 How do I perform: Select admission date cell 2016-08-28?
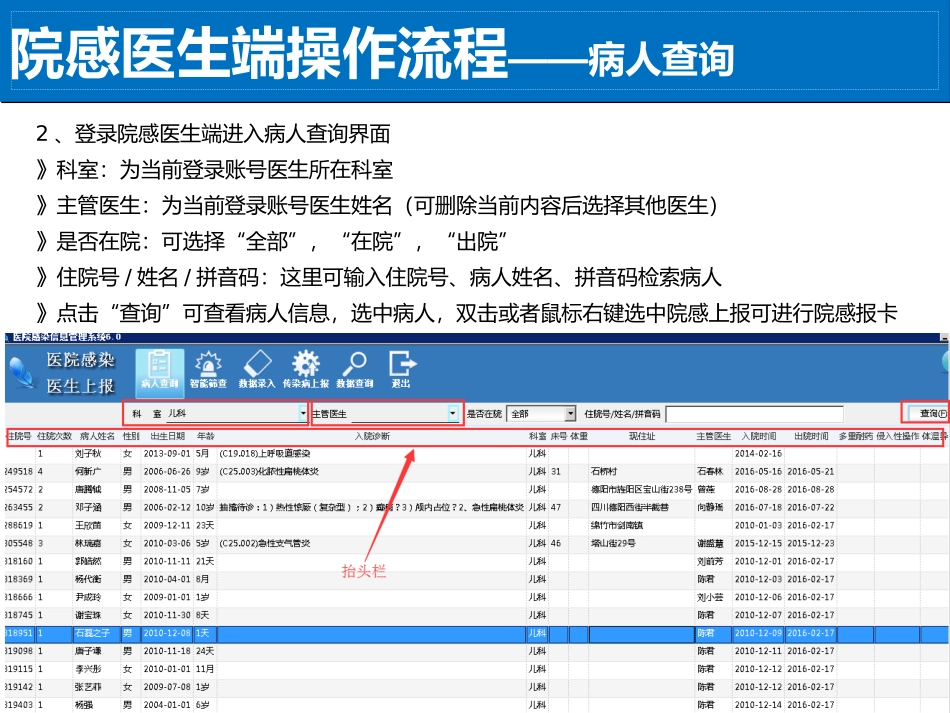coord(758,489)
